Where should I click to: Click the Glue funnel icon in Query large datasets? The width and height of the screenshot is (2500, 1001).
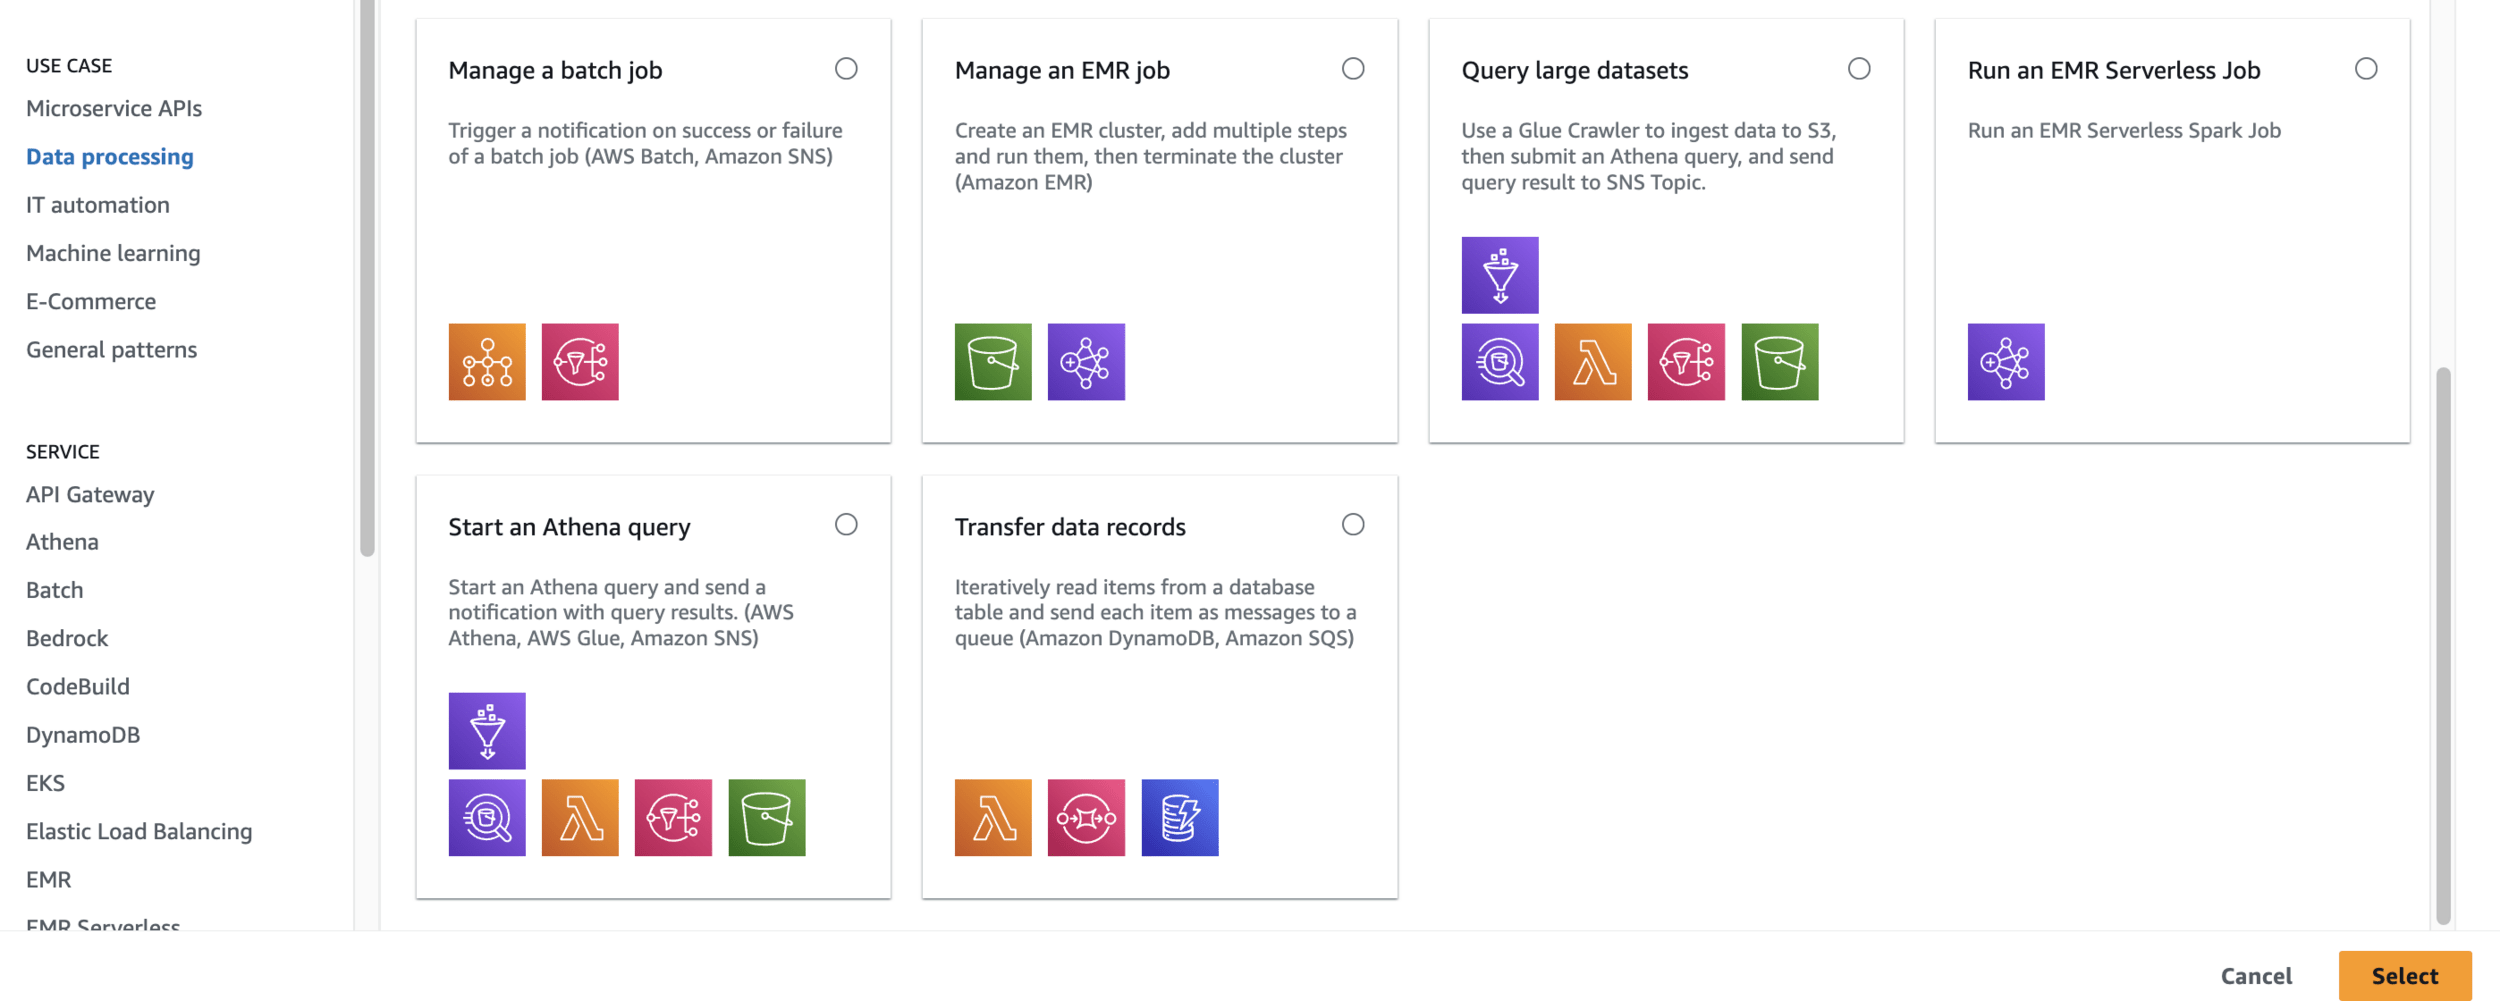(1500, 275)
